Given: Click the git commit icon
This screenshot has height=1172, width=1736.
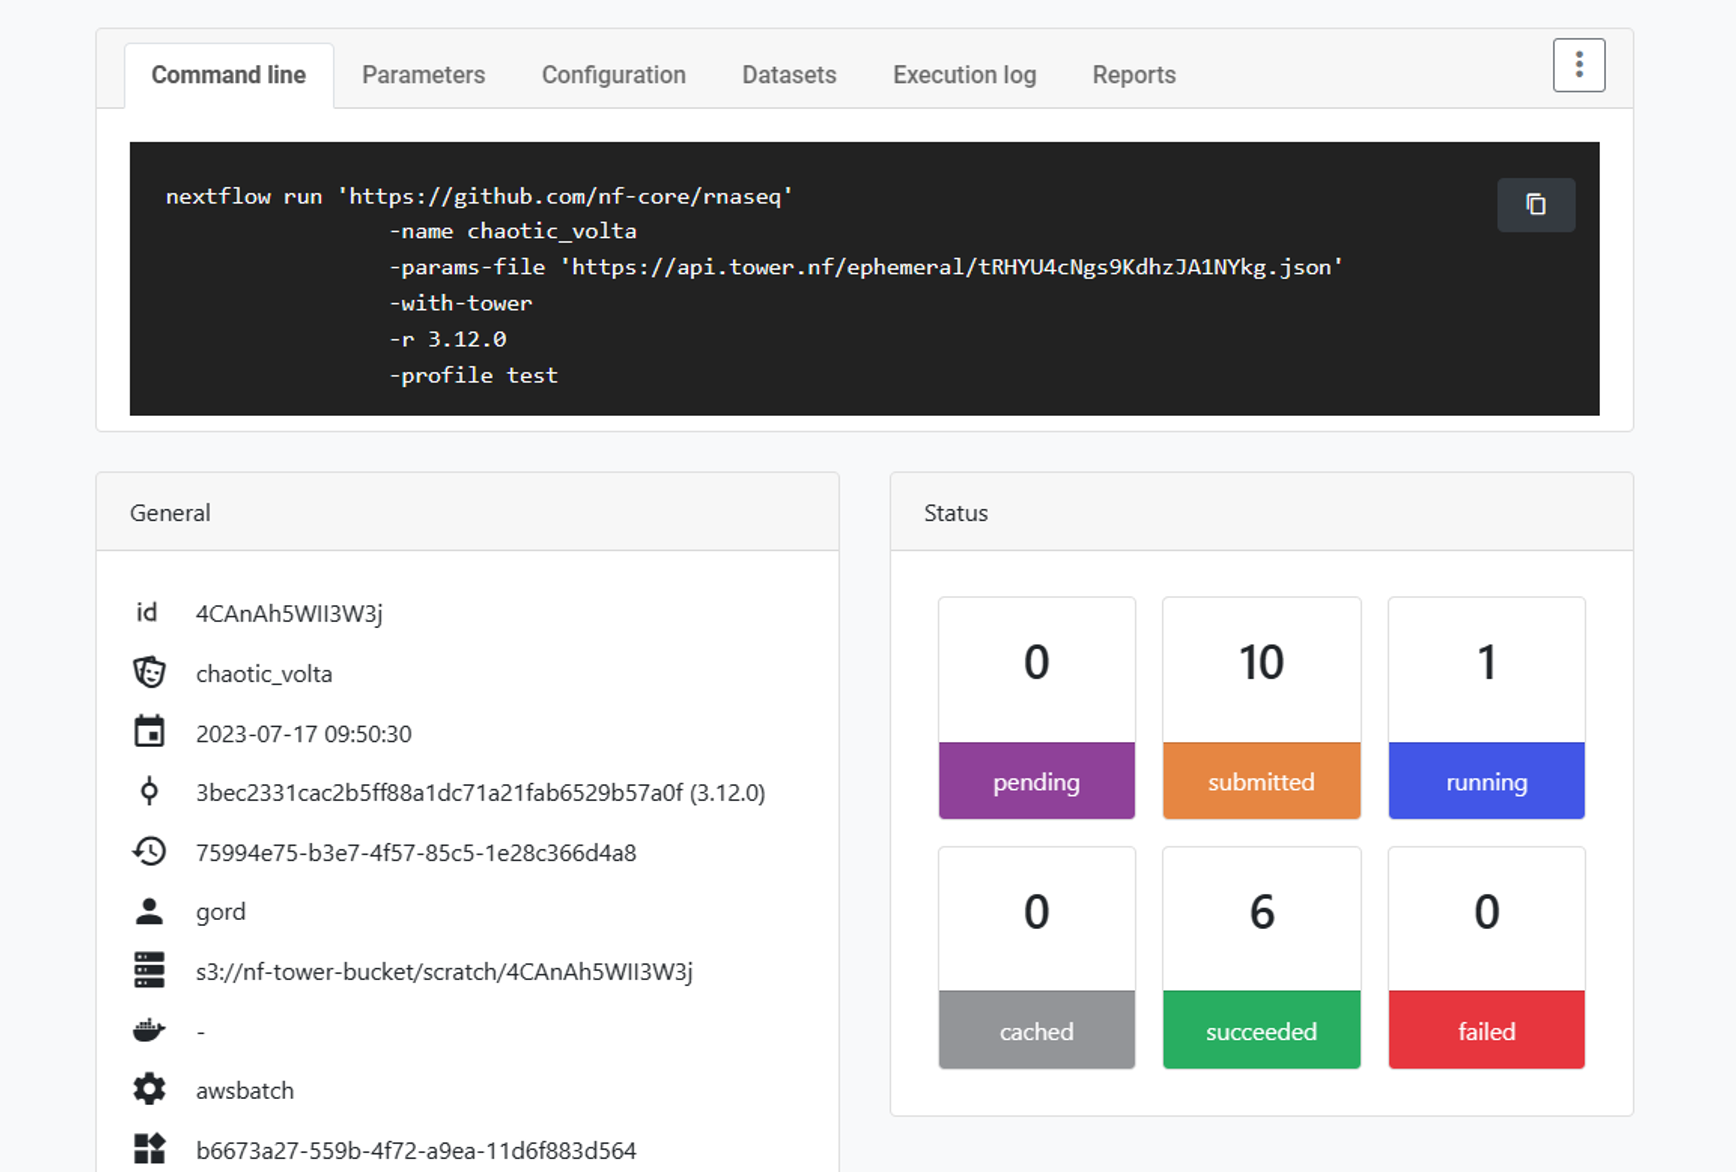Looking at the screenshot, I should click(149, 792).
